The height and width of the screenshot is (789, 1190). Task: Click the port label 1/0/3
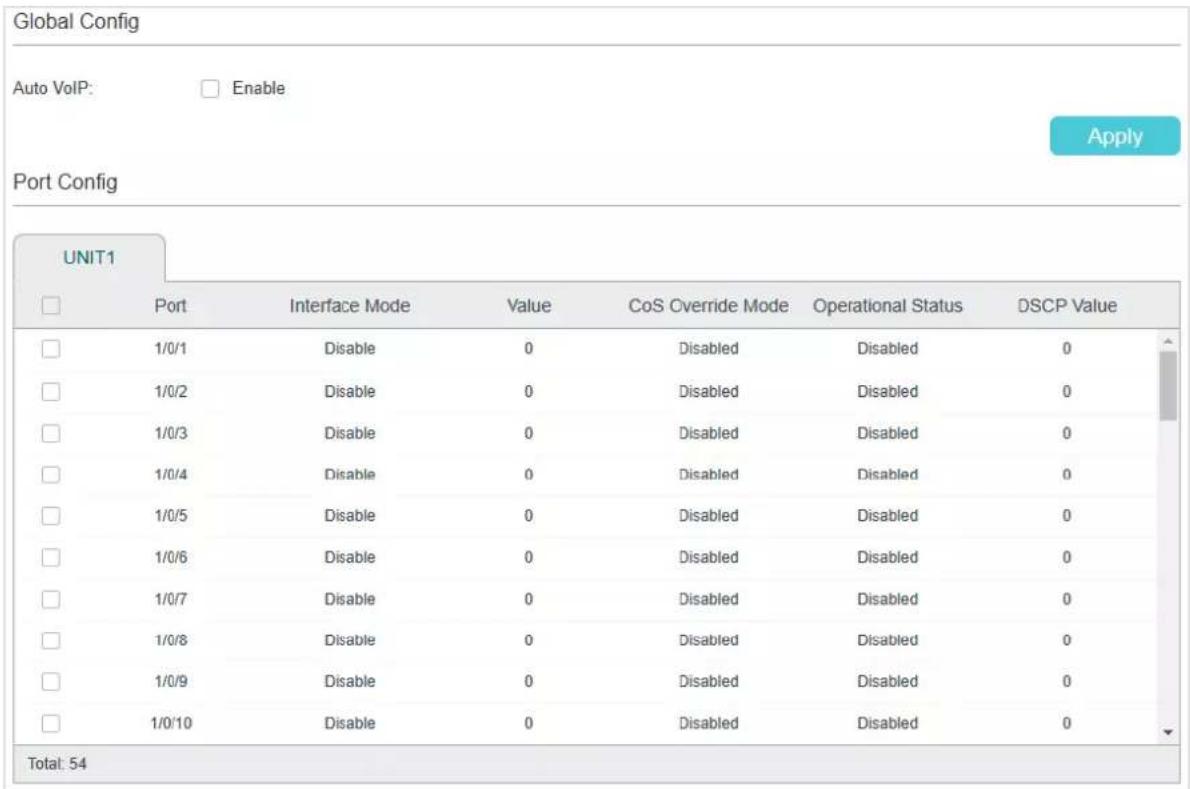[x=171, y=433]
